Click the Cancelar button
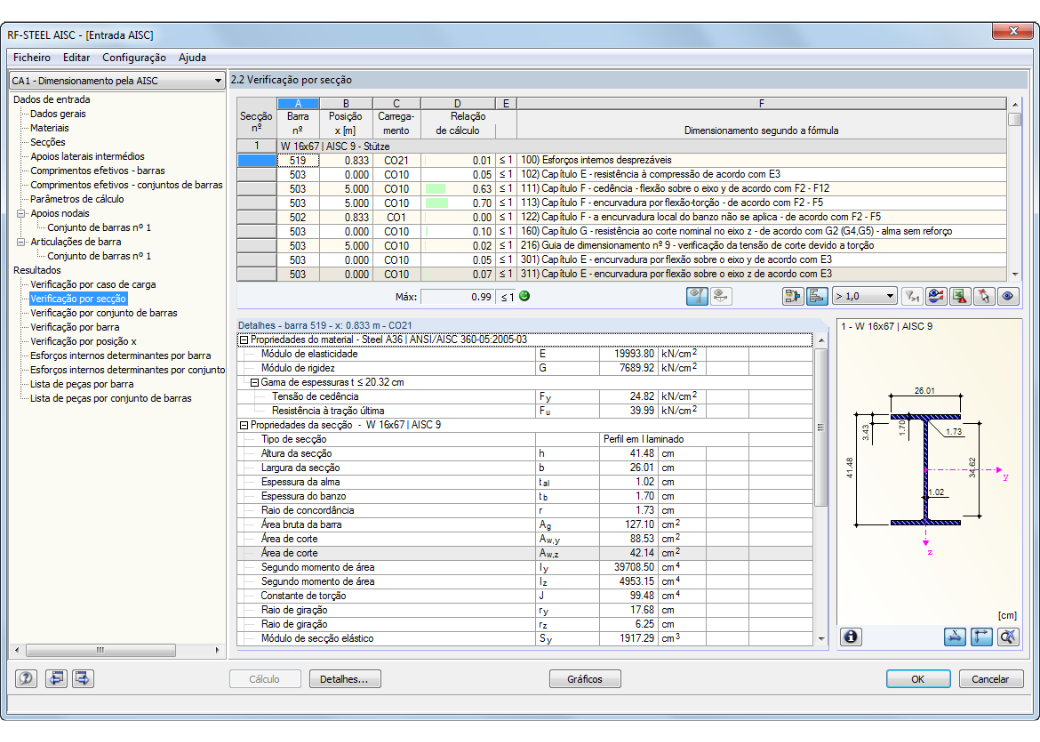 [x=990, y=679]
